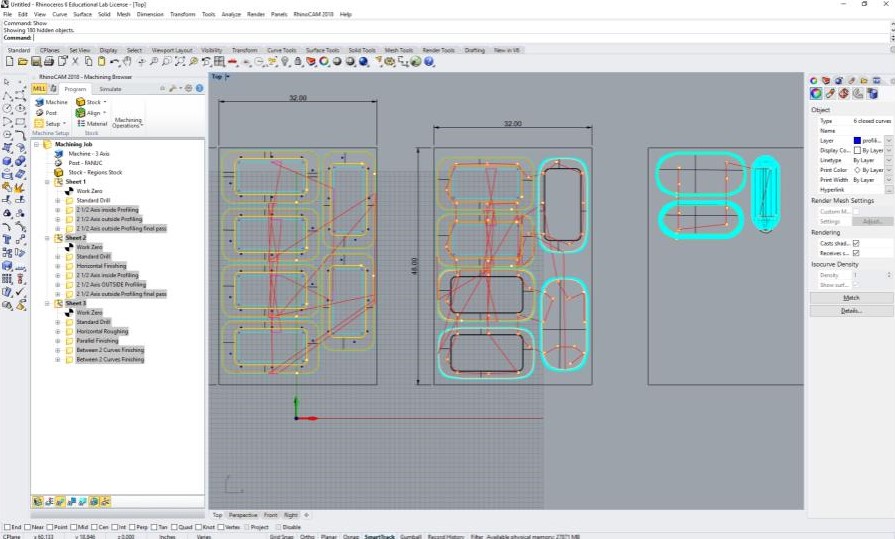Click the Hyperlink ellipsis button
This screenshot has height=539, width=895.
pos(889,189)
